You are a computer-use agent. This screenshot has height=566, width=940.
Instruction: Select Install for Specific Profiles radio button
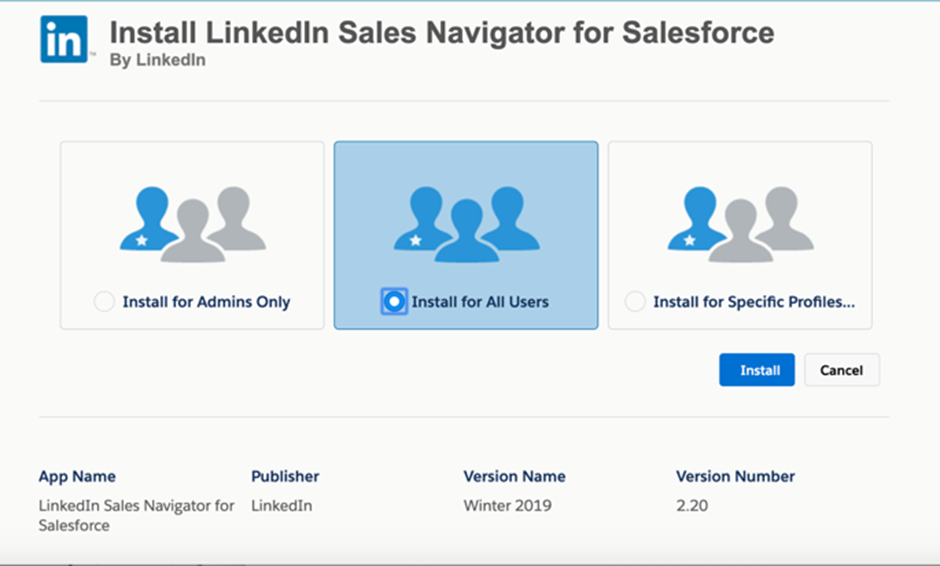tap(635, 301)
